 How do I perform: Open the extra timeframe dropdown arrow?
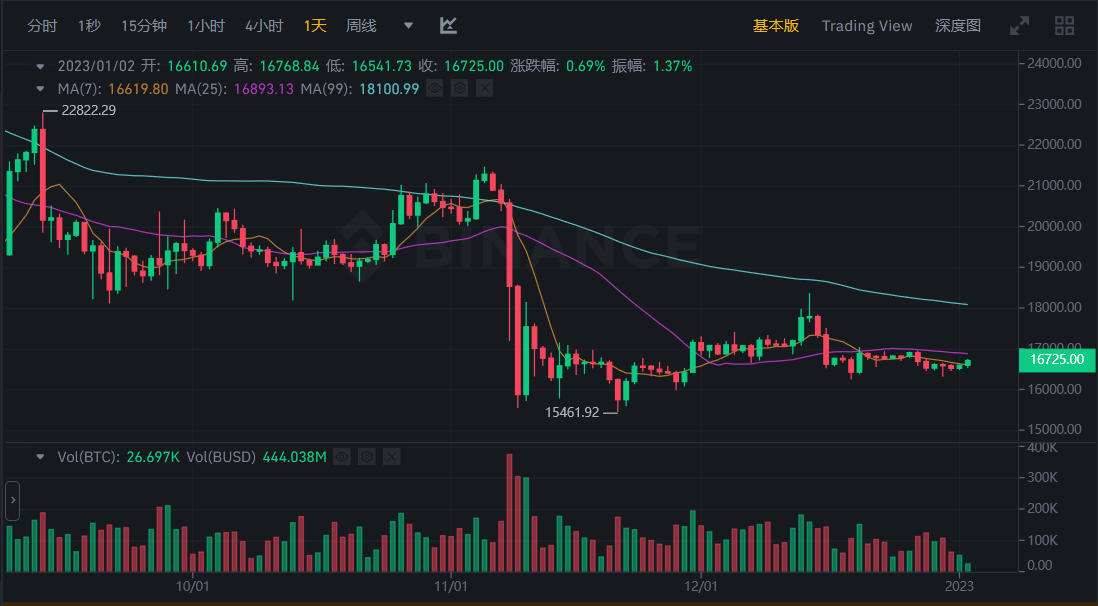[407, 25]
